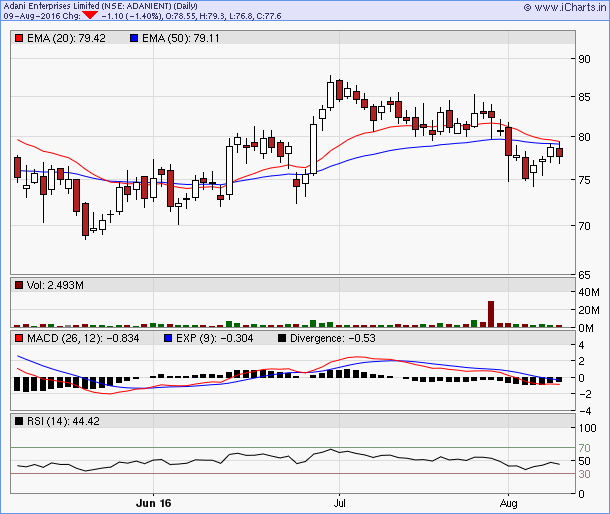Click the last candlestick on the price chart

click(x=559, y=153)
